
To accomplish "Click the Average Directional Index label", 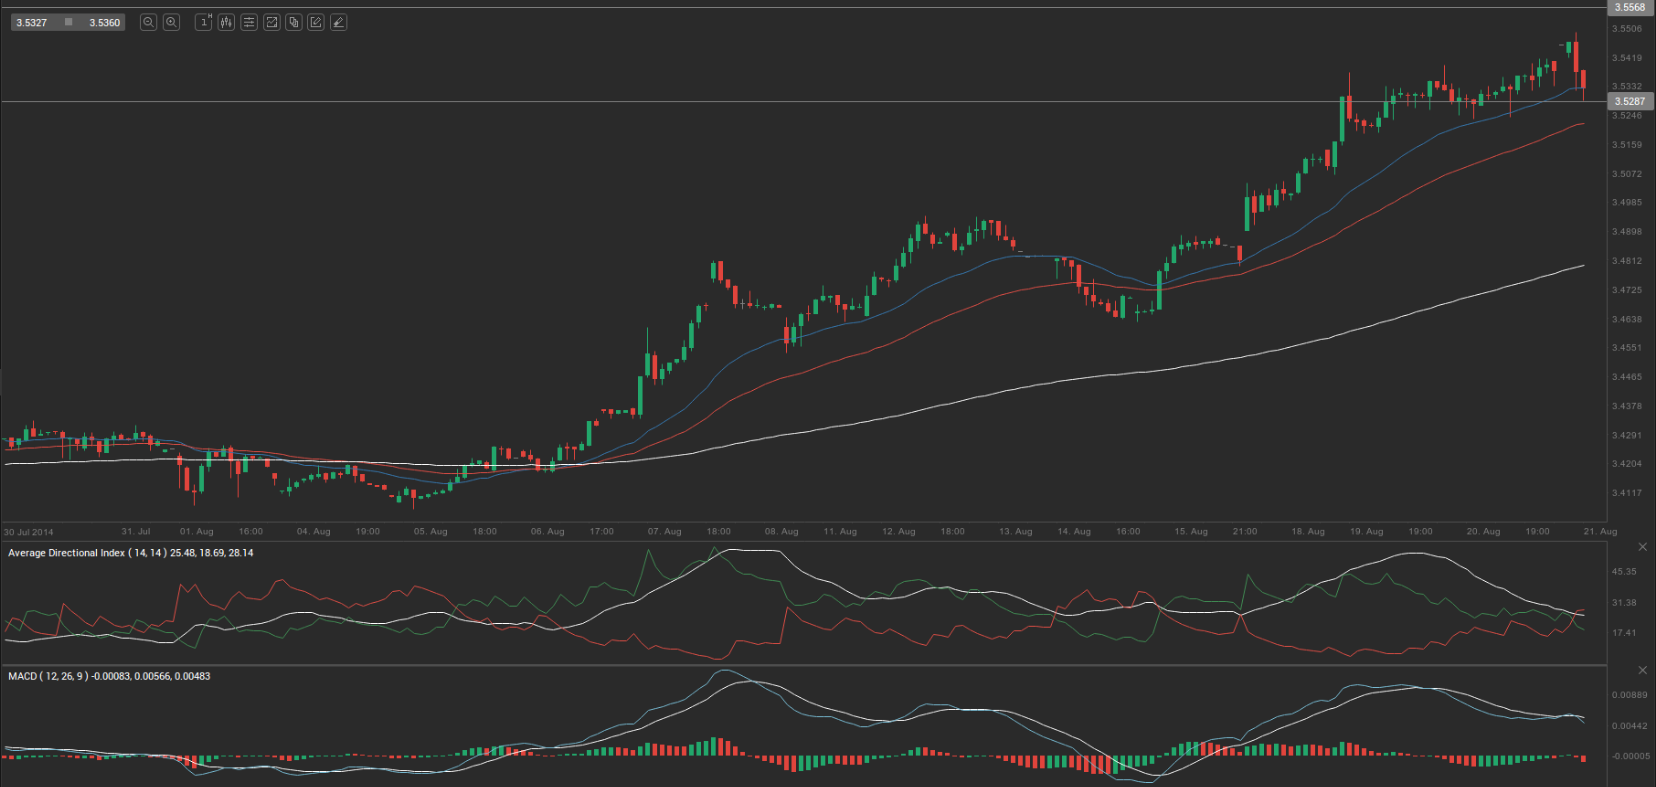I will pyautogui.click(x=130, y=553).
